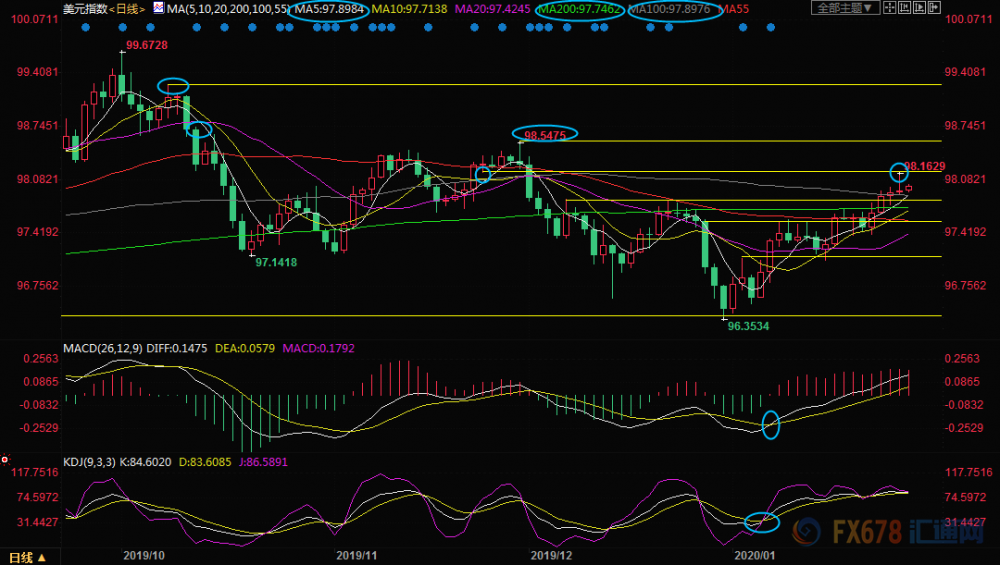The width and height of the screenshot is (1000, 565).
Task: Select the MA200:97.7462 indicator value
Action: click(579, 9)
